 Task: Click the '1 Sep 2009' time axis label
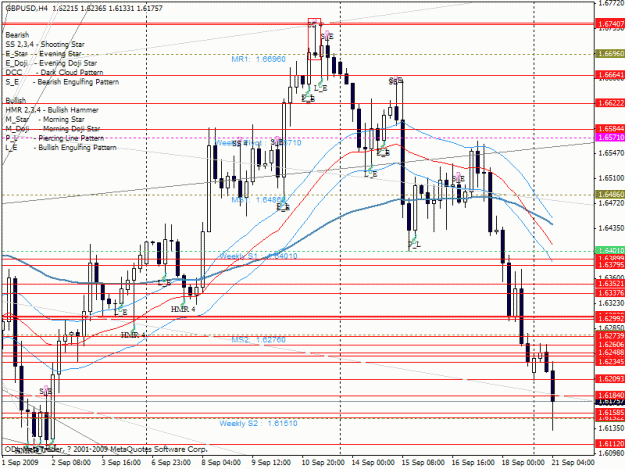point(20,463)
